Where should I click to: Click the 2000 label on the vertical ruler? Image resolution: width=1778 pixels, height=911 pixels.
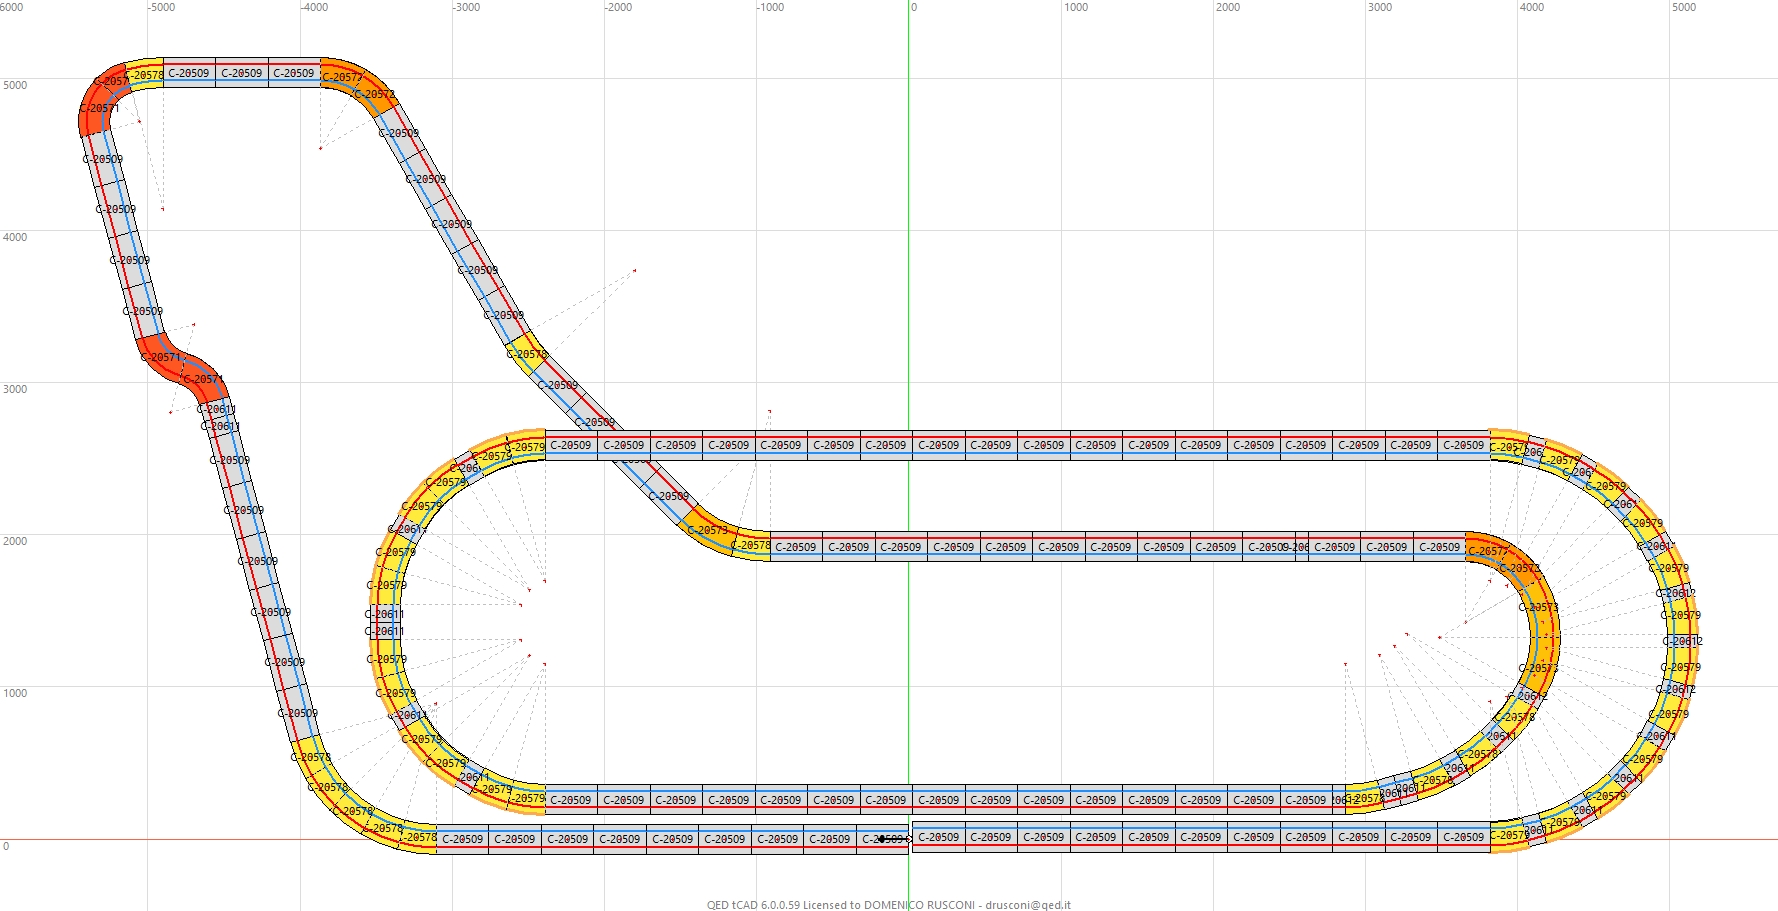point(15,541)
